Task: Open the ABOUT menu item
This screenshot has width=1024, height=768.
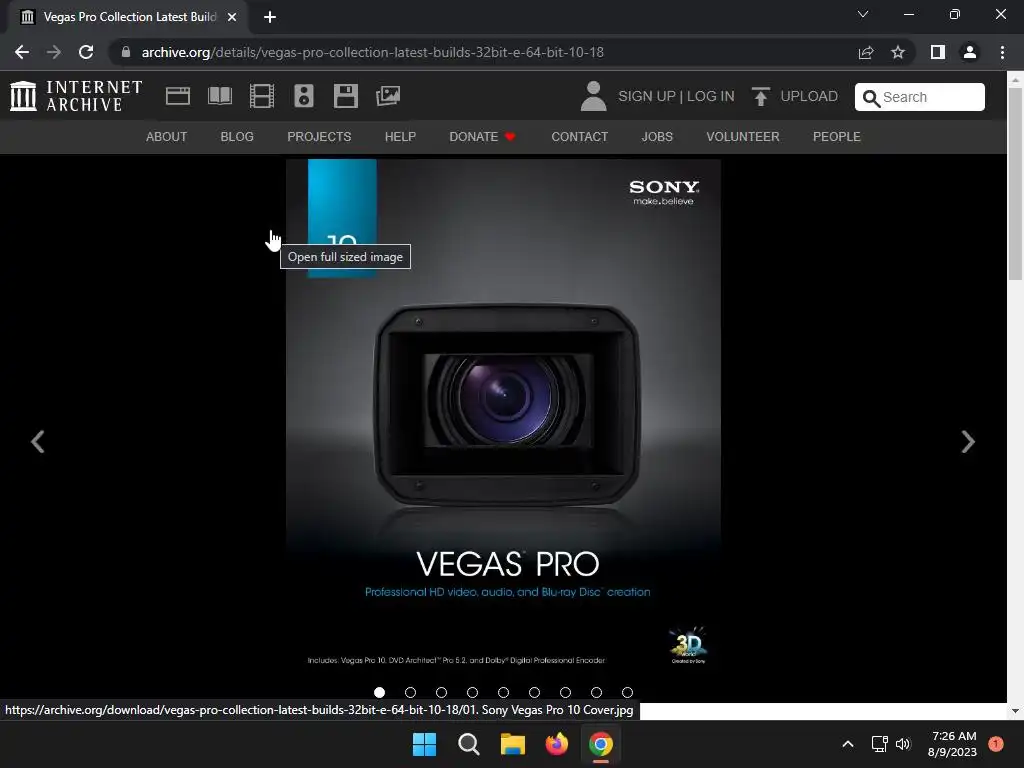Action: [167, 136]
